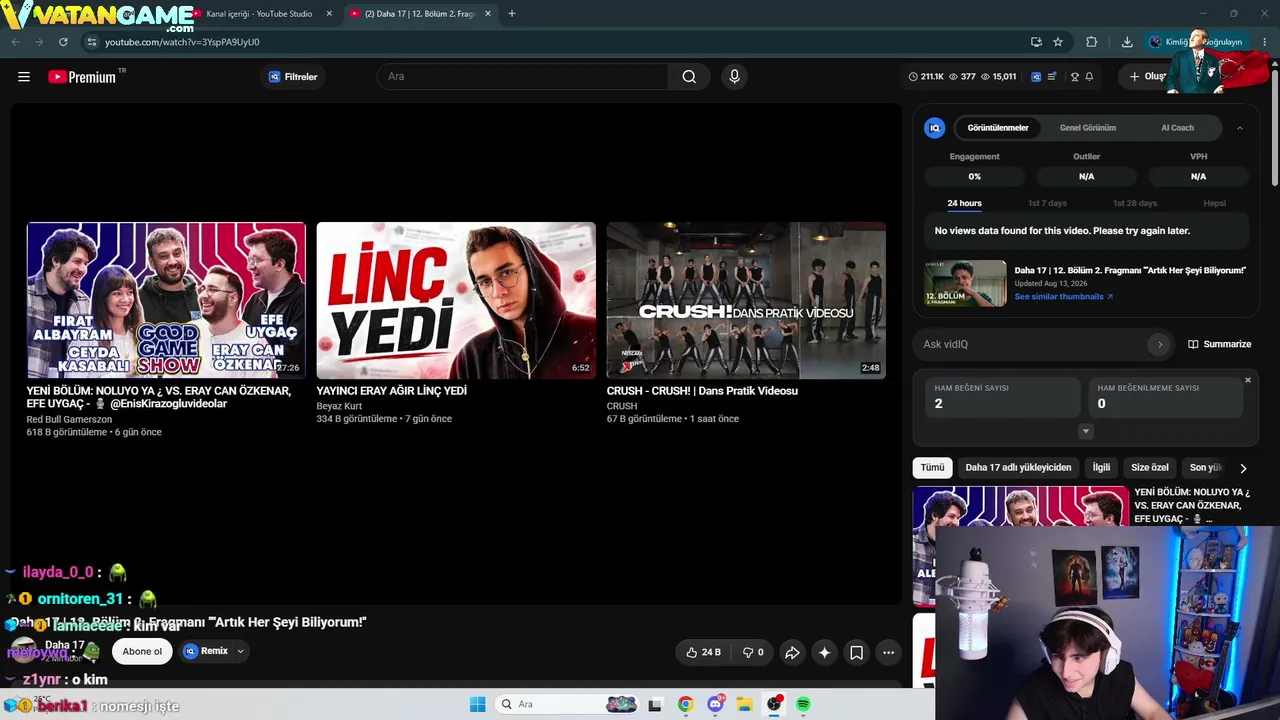Viewport: 1280px width, 720px height.
Task: Open the YouTube guide hamburger menu
Action: [x=24, y=77]
